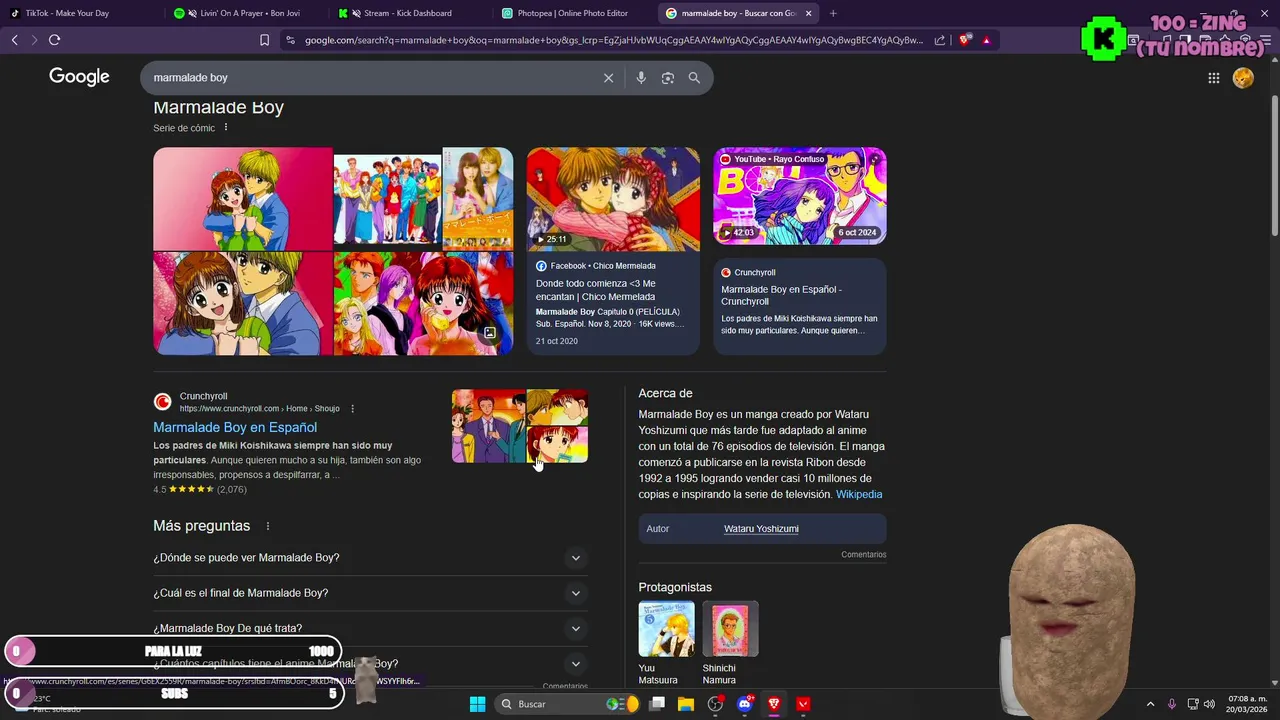Open the Brave Shields lion icon
This screenshot has width=1280, height=720.
click(965, 40)
